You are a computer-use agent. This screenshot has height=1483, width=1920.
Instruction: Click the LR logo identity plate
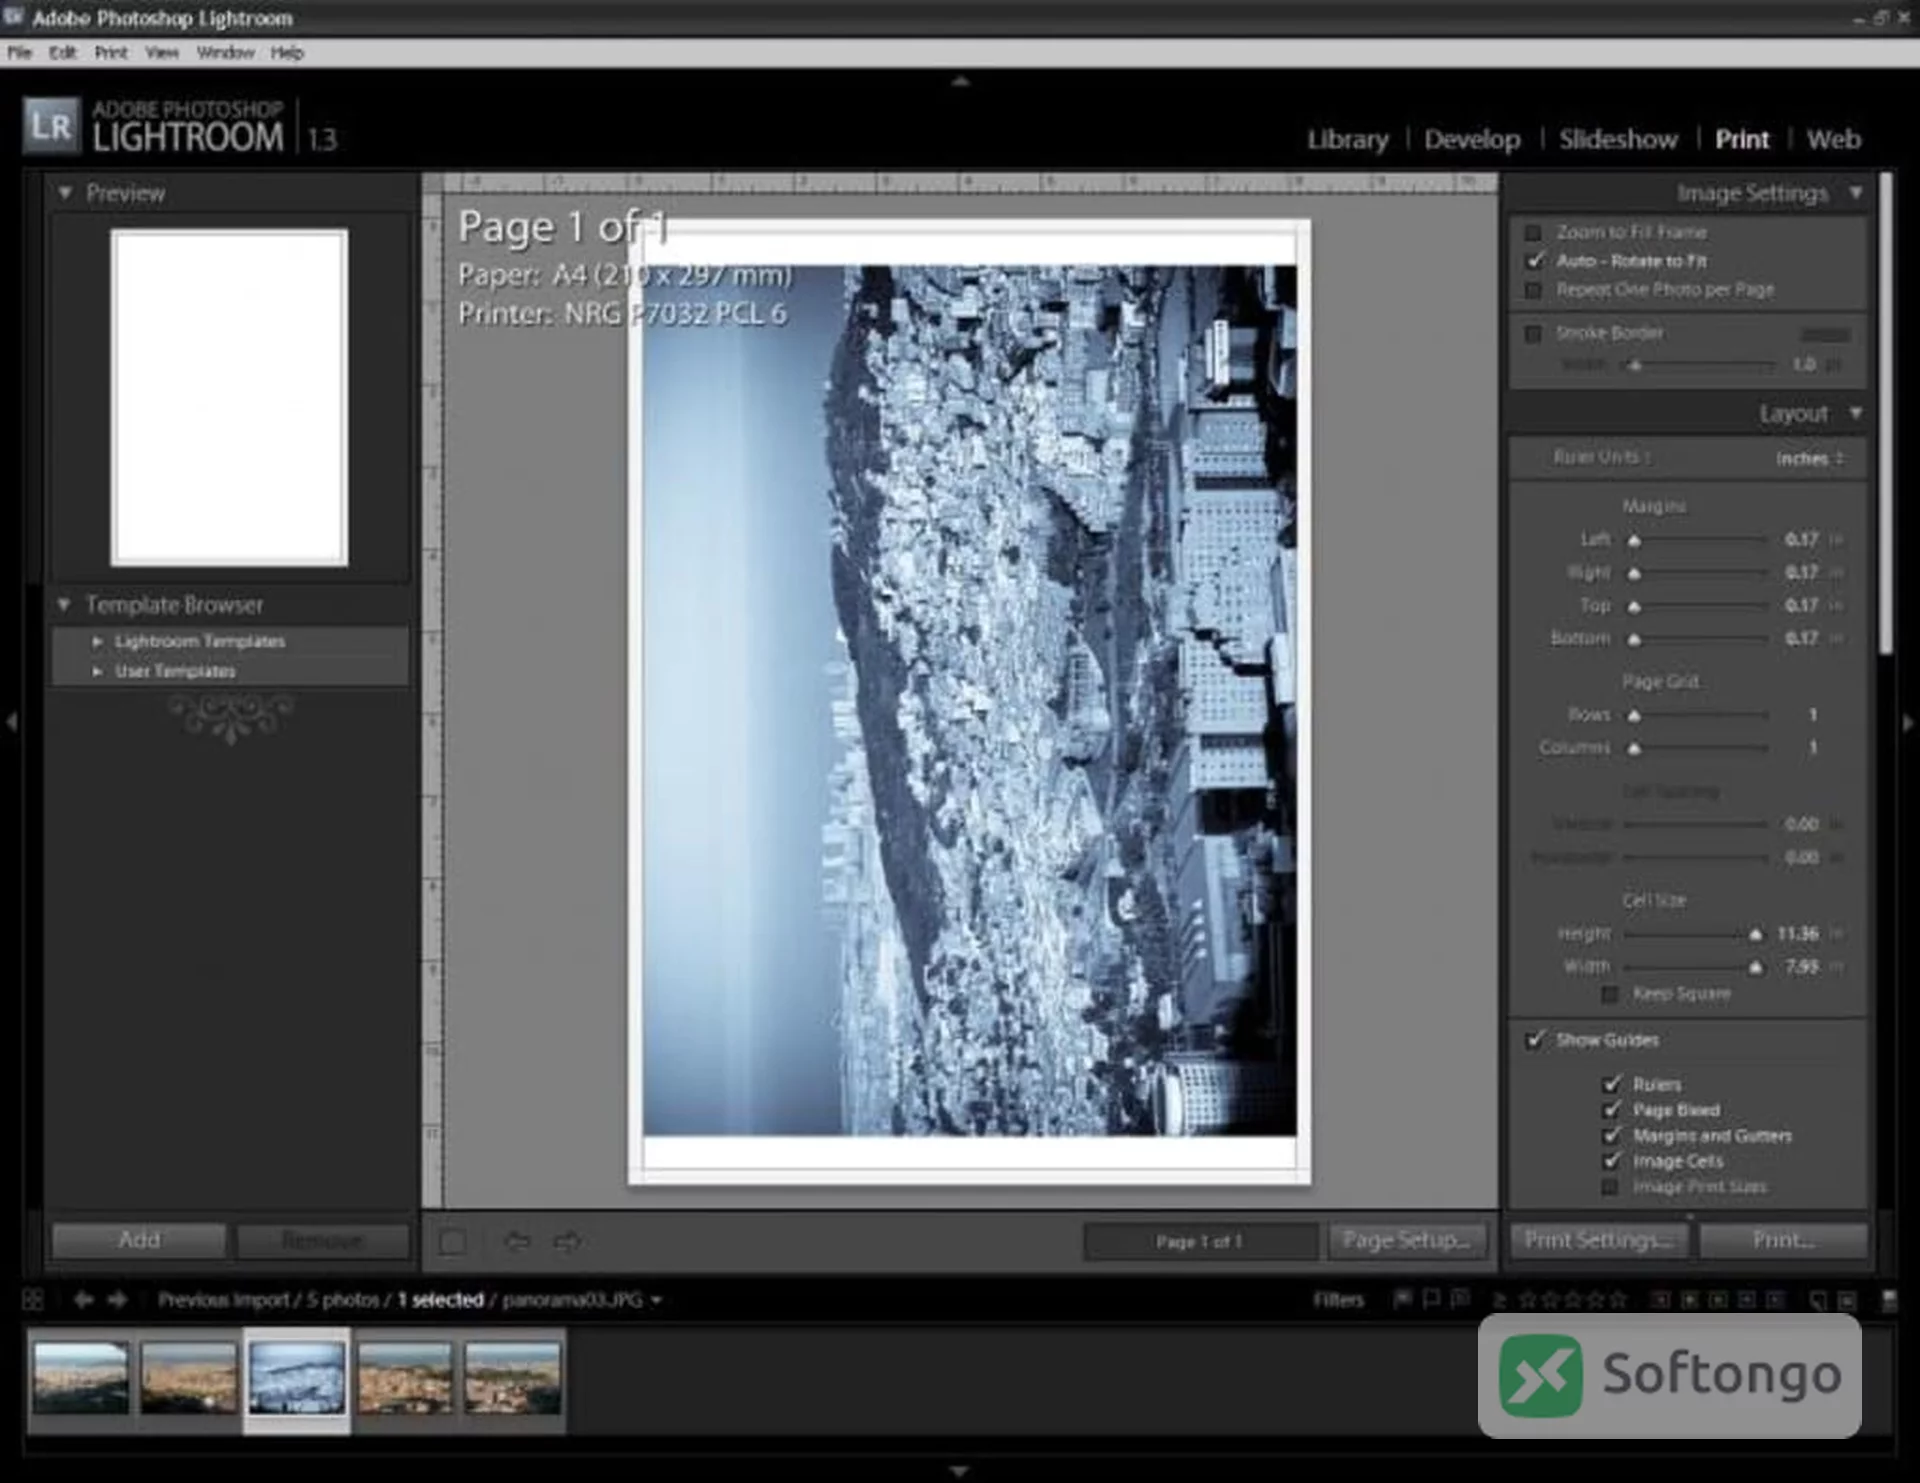point(51,126)
